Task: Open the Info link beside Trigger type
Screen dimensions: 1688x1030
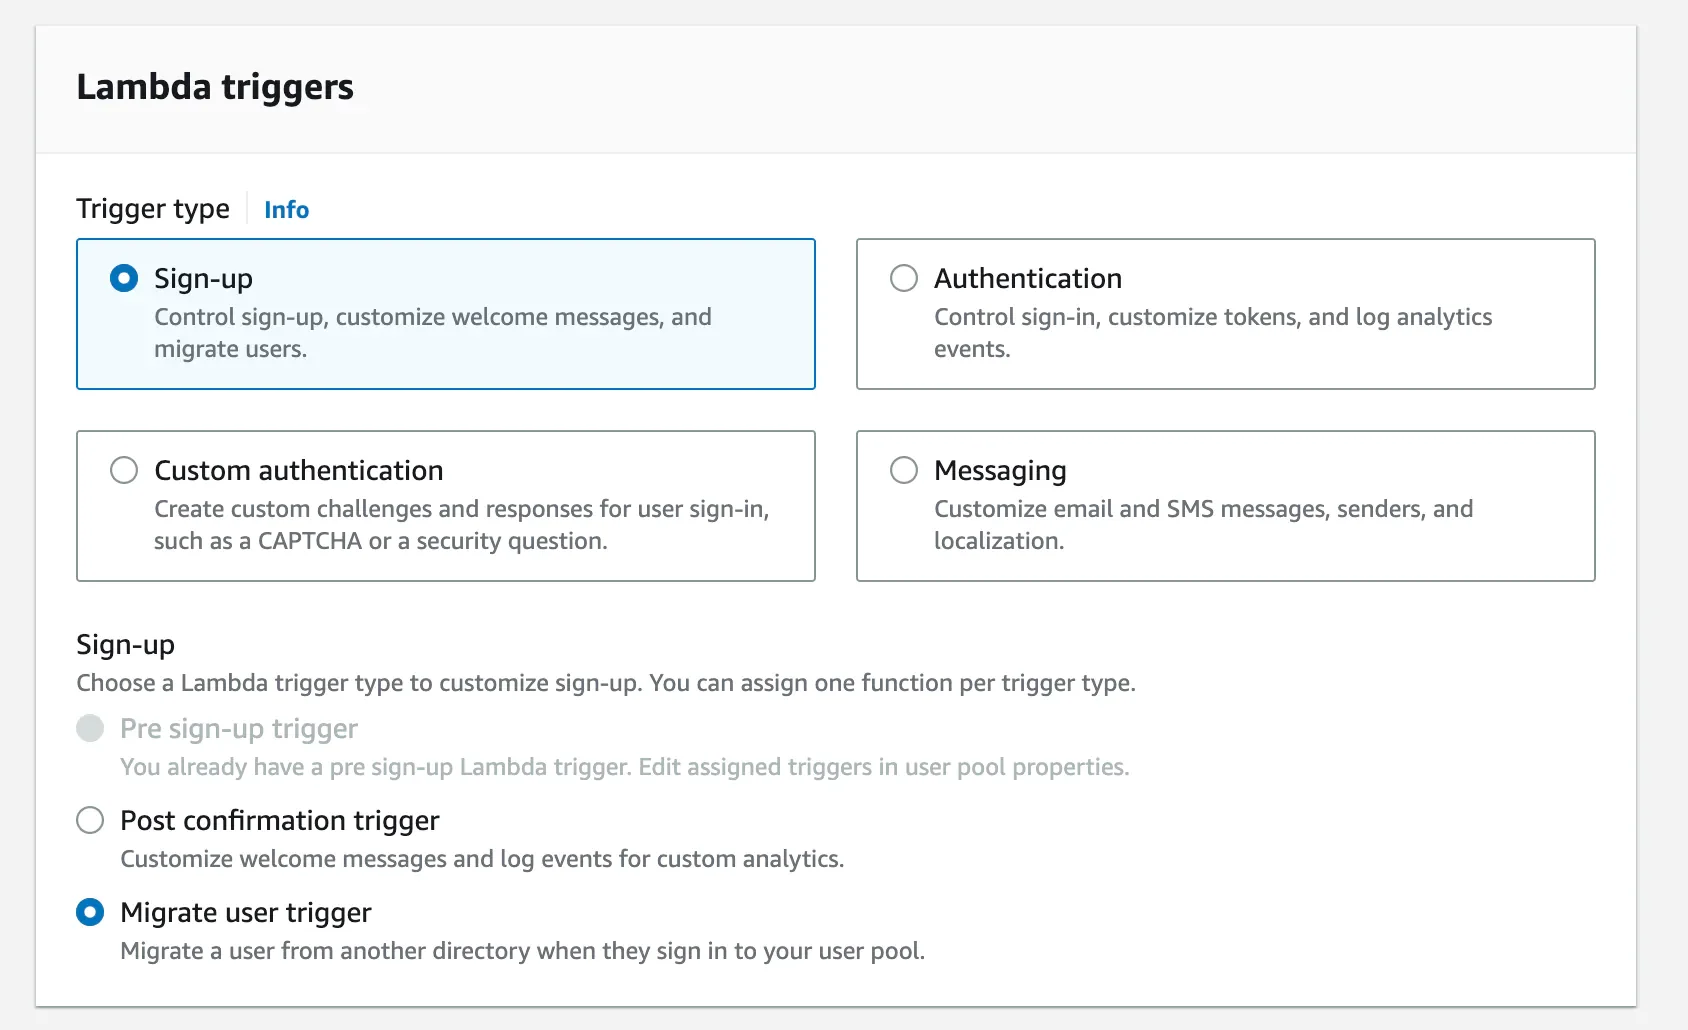Action: pos(285,209)
